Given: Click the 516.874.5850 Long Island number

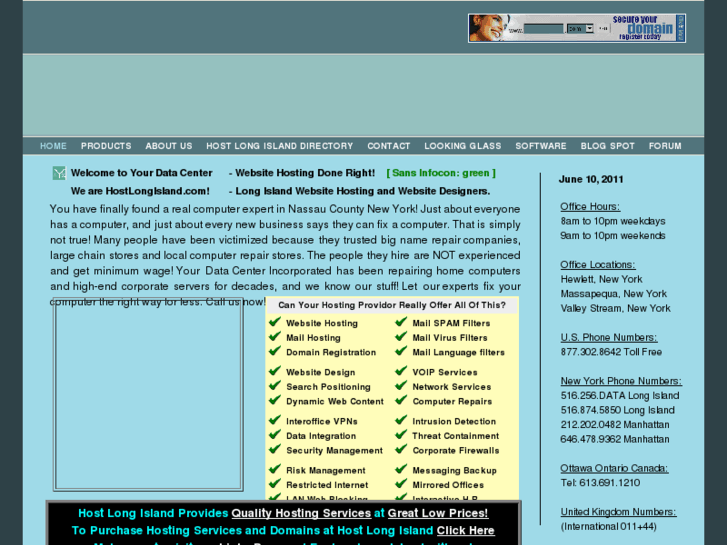Looking at the screenshot, I should coord(617,410).
